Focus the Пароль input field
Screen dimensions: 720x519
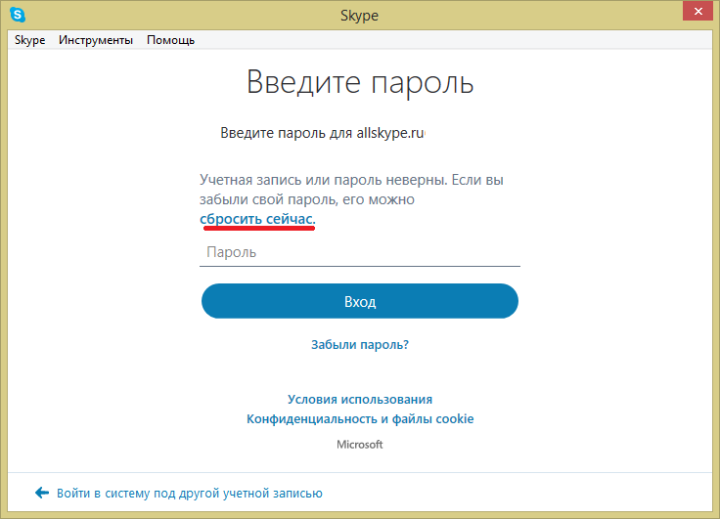coord(360,252)
